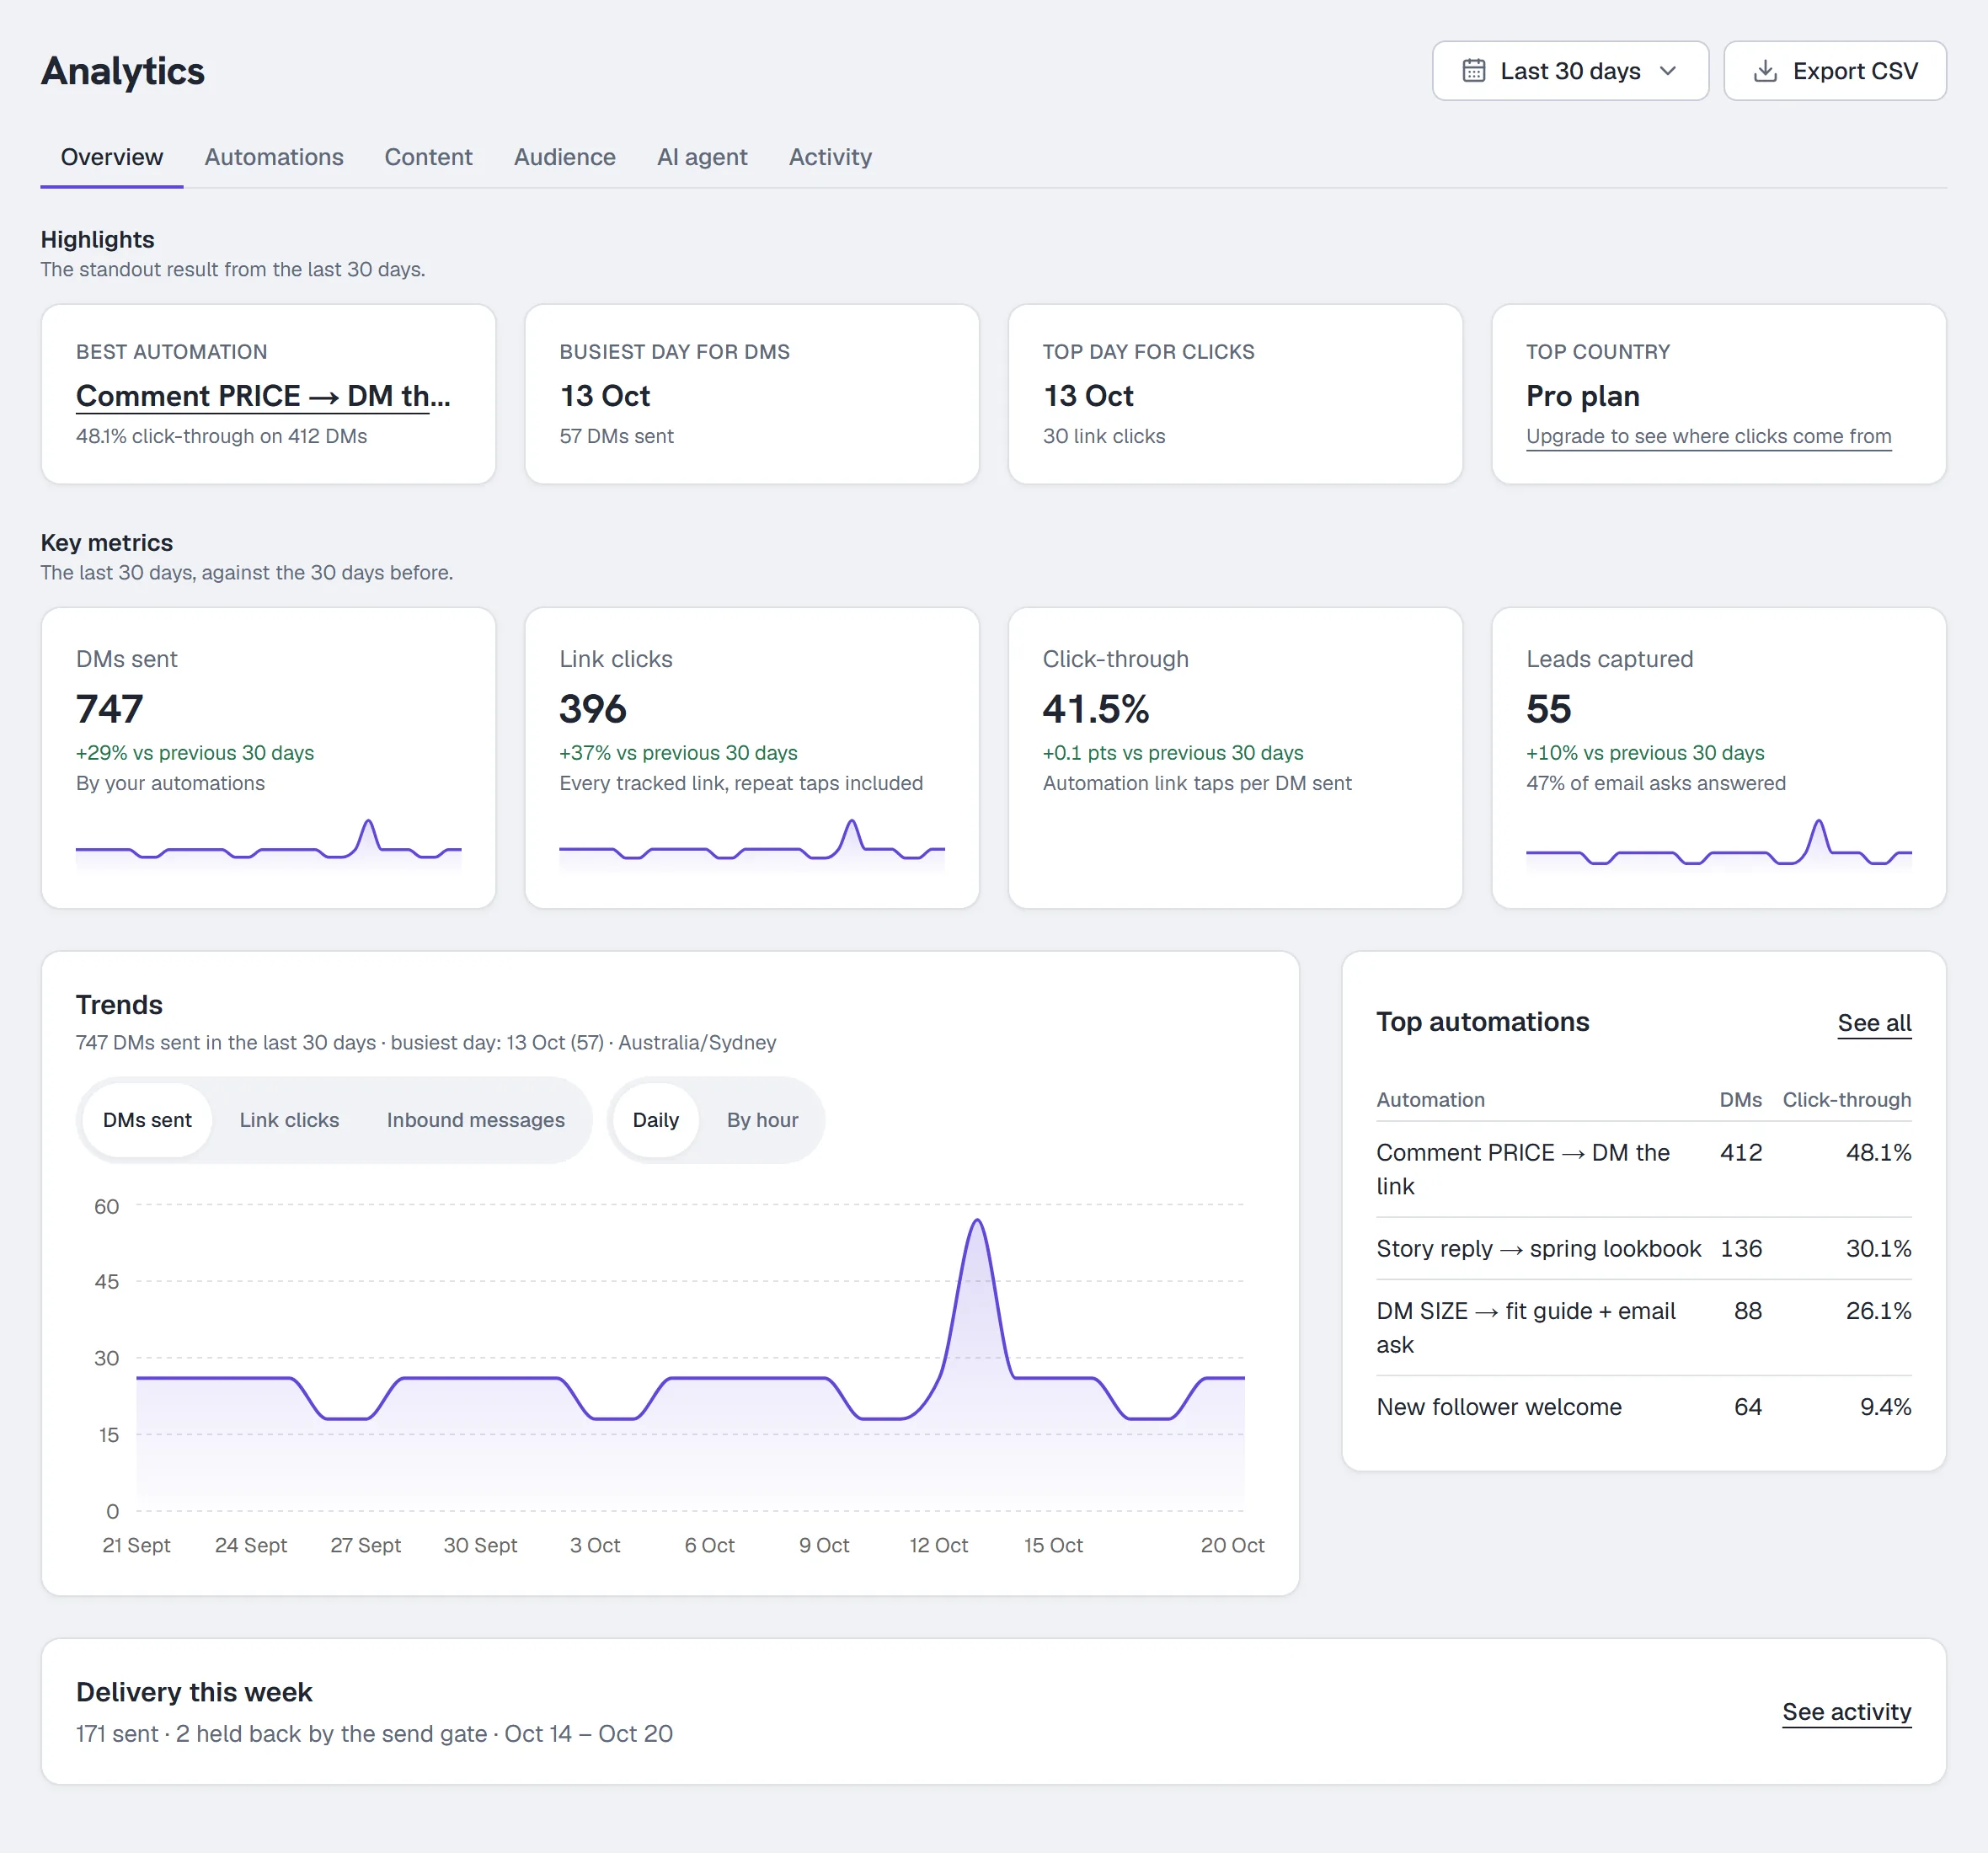Click Upgrade to see where clicks come from
This screenshot has width=1988, height=1853.
(x=1708, y=436)
